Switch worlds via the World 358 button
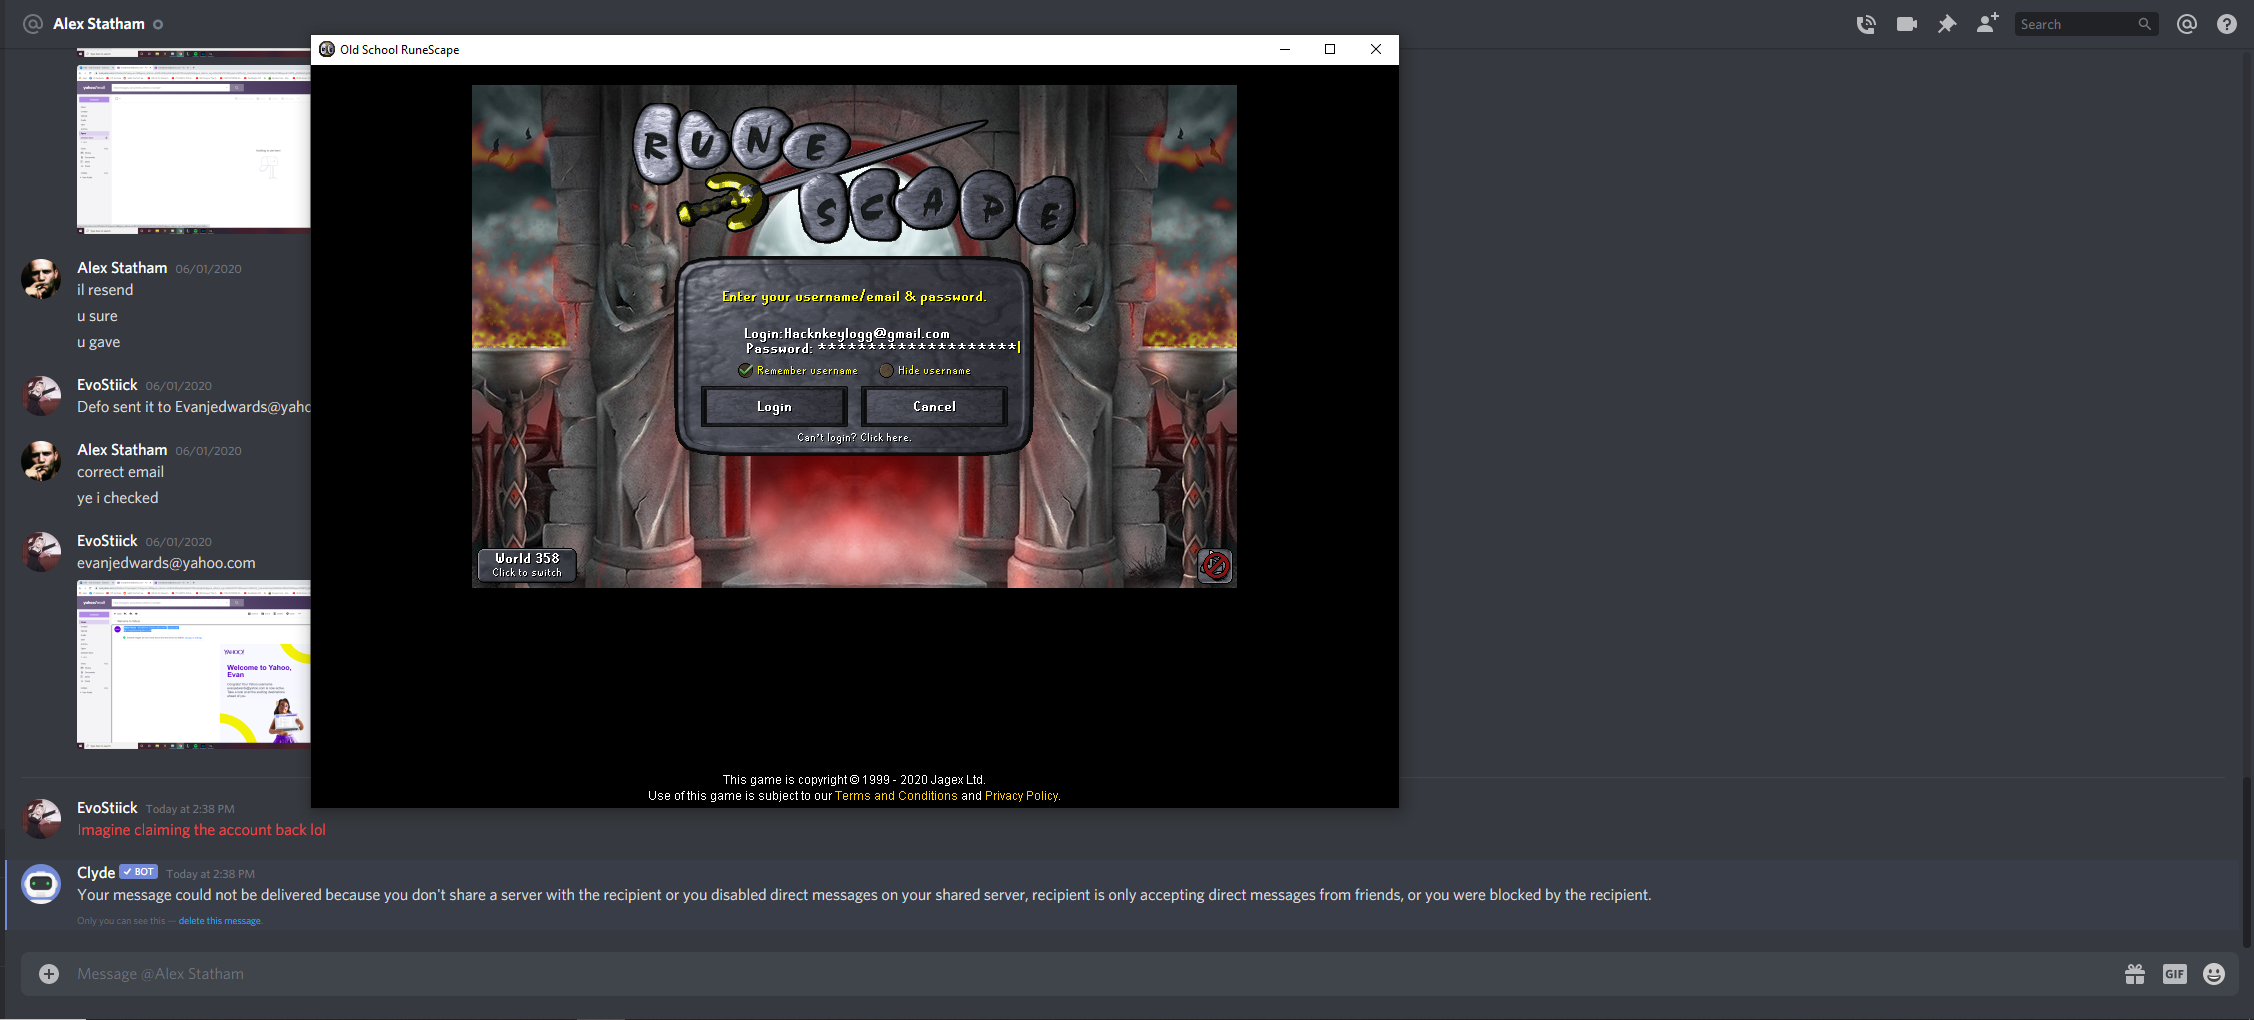 (527, 565)
